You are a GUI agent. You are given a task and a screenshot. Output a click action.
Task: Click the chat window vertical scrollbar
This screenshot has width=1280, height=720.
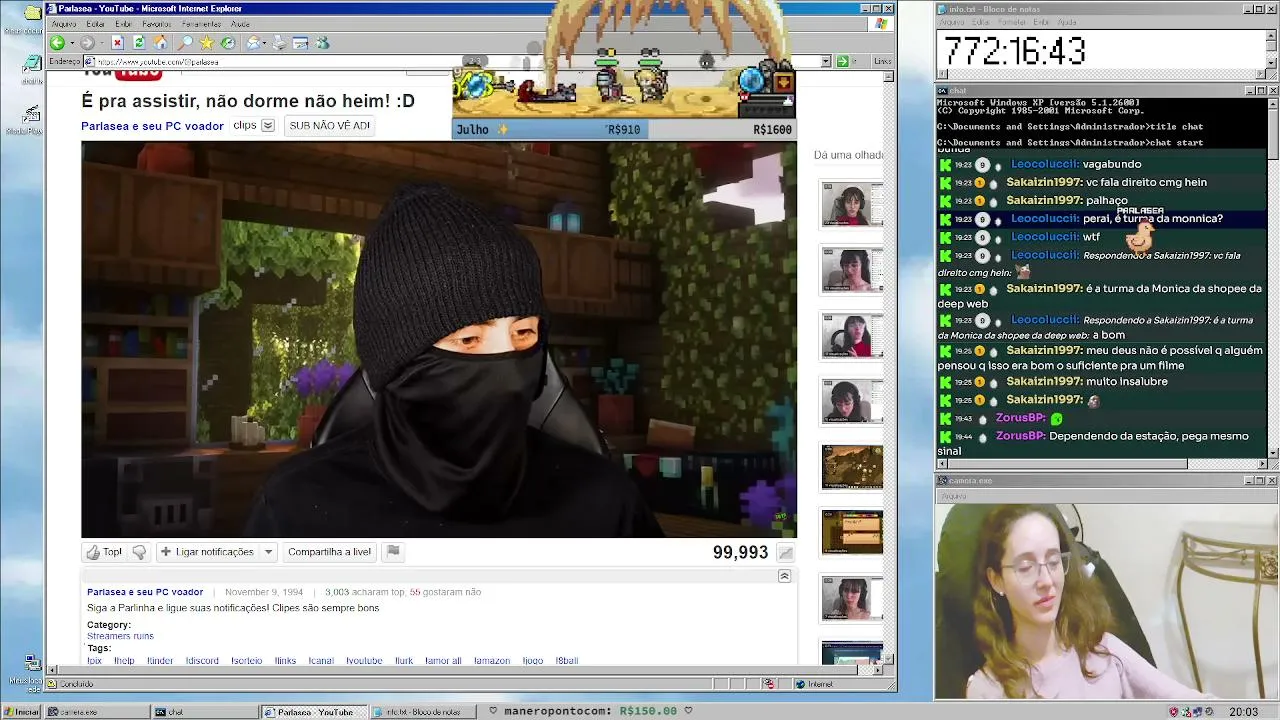point(1272,277)
